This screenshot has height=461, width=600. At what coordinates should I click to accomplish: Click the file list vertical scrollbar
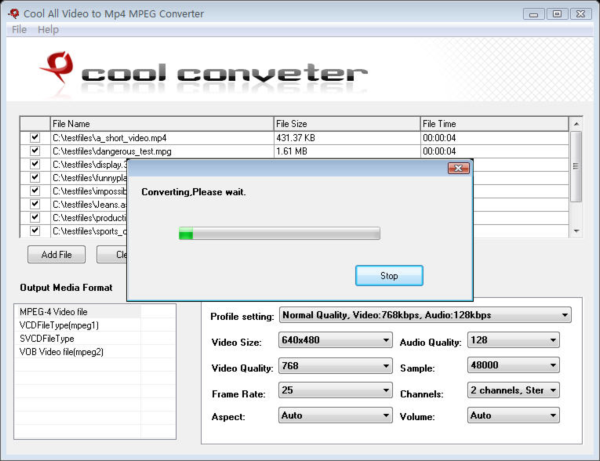(x=575, y=175)
